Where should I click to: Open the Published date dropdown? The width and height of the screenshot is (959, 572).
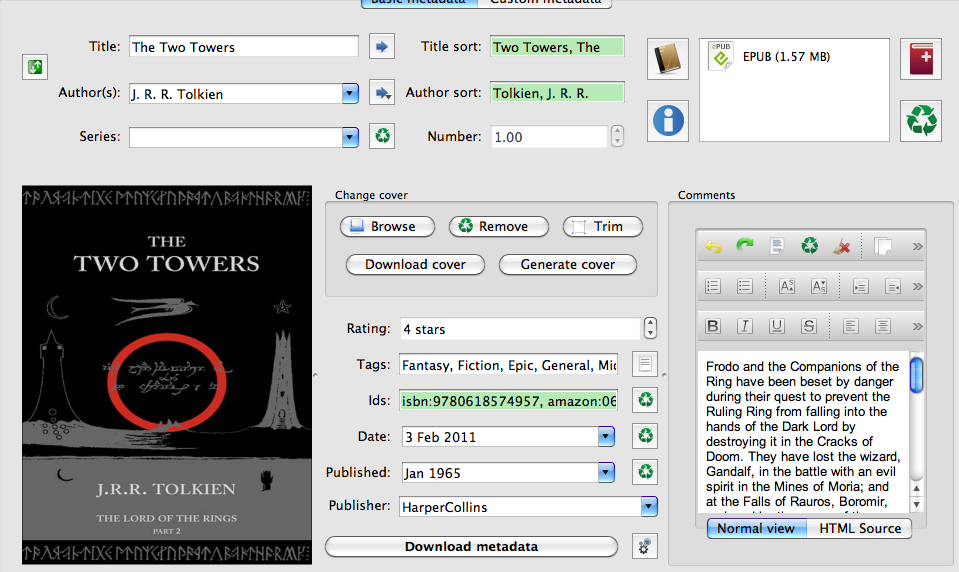click(605, 472)
